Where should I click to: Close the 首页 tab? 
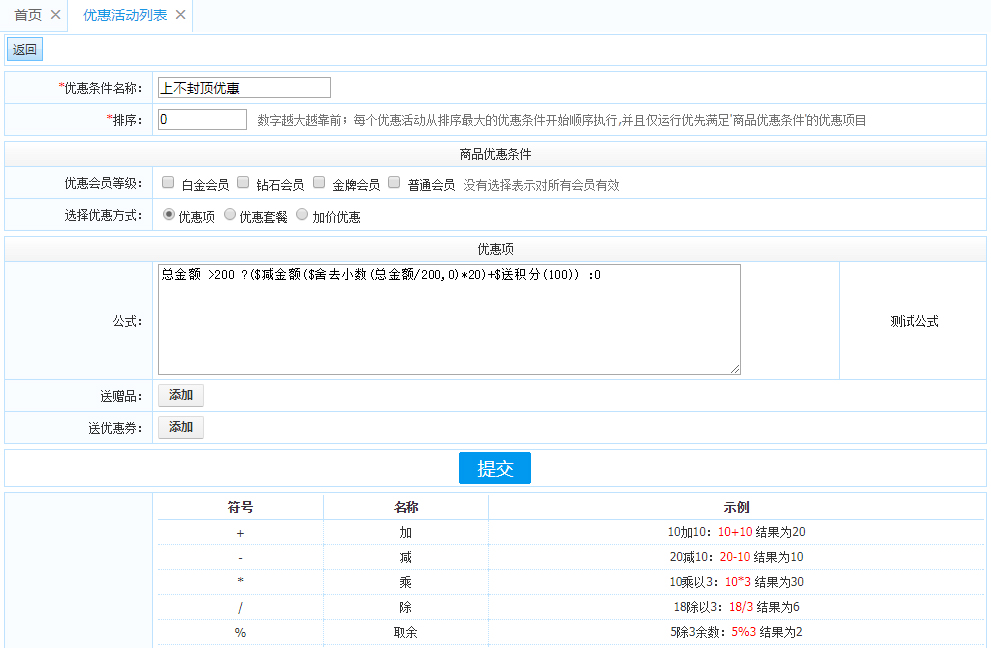(x=56, y=15)
